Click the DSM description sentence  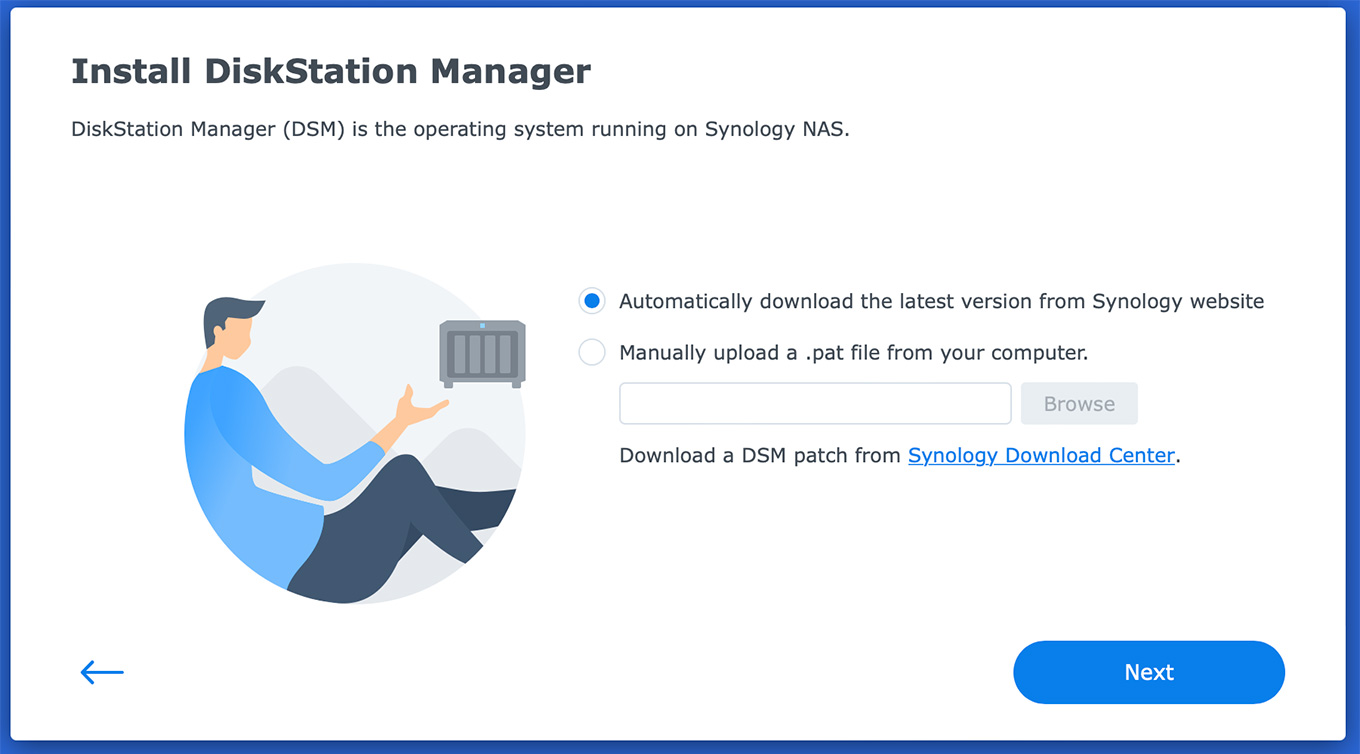click(x=460, y=130)
